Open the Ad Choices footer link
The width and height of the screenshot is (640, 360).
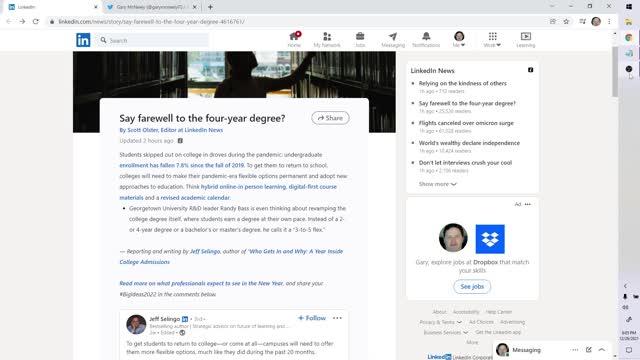click(481, 322)
